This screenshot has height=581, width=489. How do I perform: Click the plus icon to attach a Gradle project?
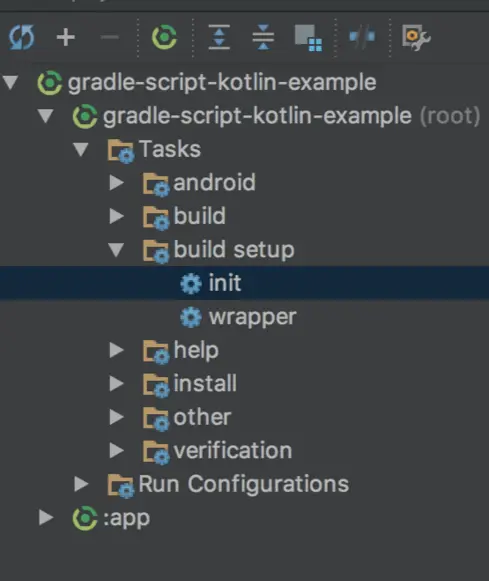[x=66, y=37]
